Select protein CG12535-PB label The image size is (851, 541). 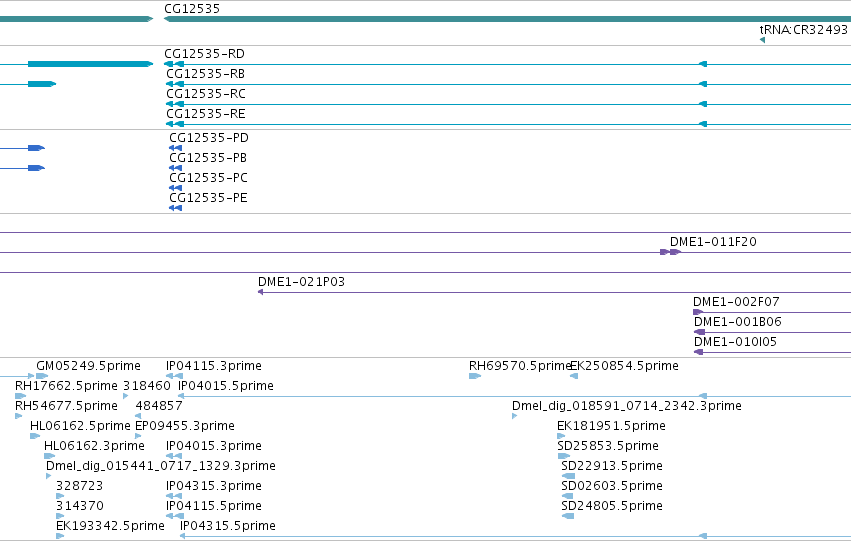[208, 158]
